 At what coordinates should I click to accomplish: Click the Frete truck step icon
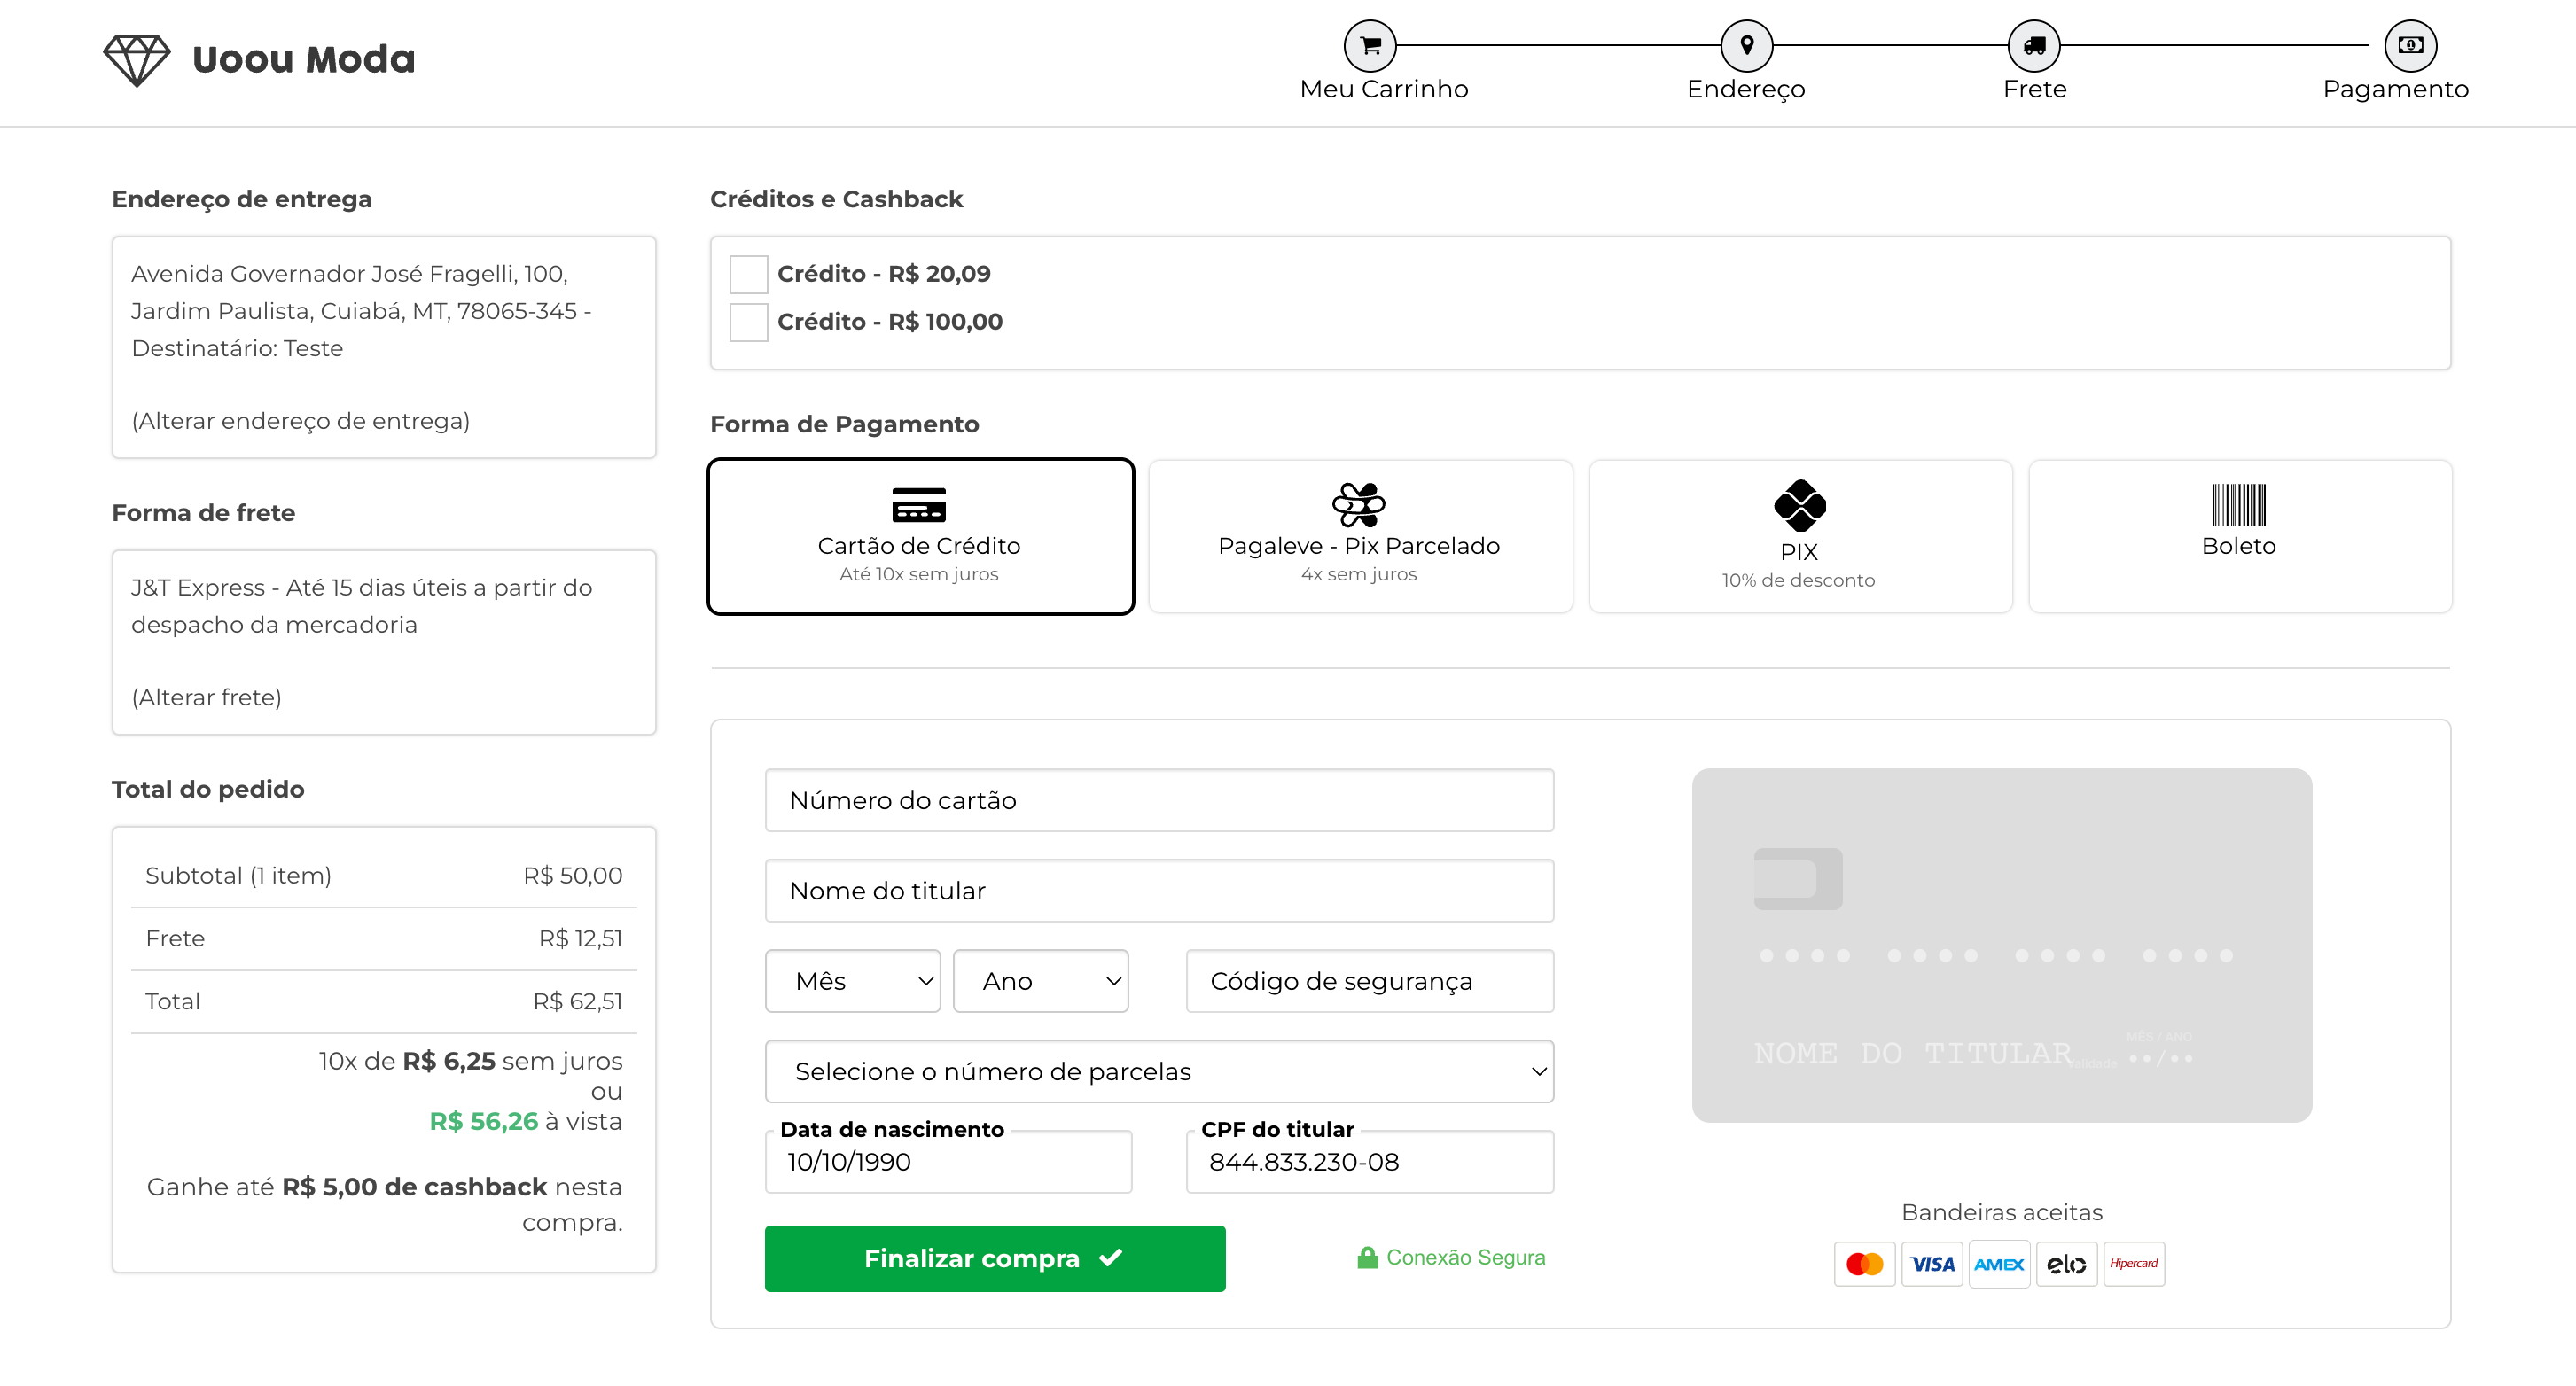pos(2034,45)
